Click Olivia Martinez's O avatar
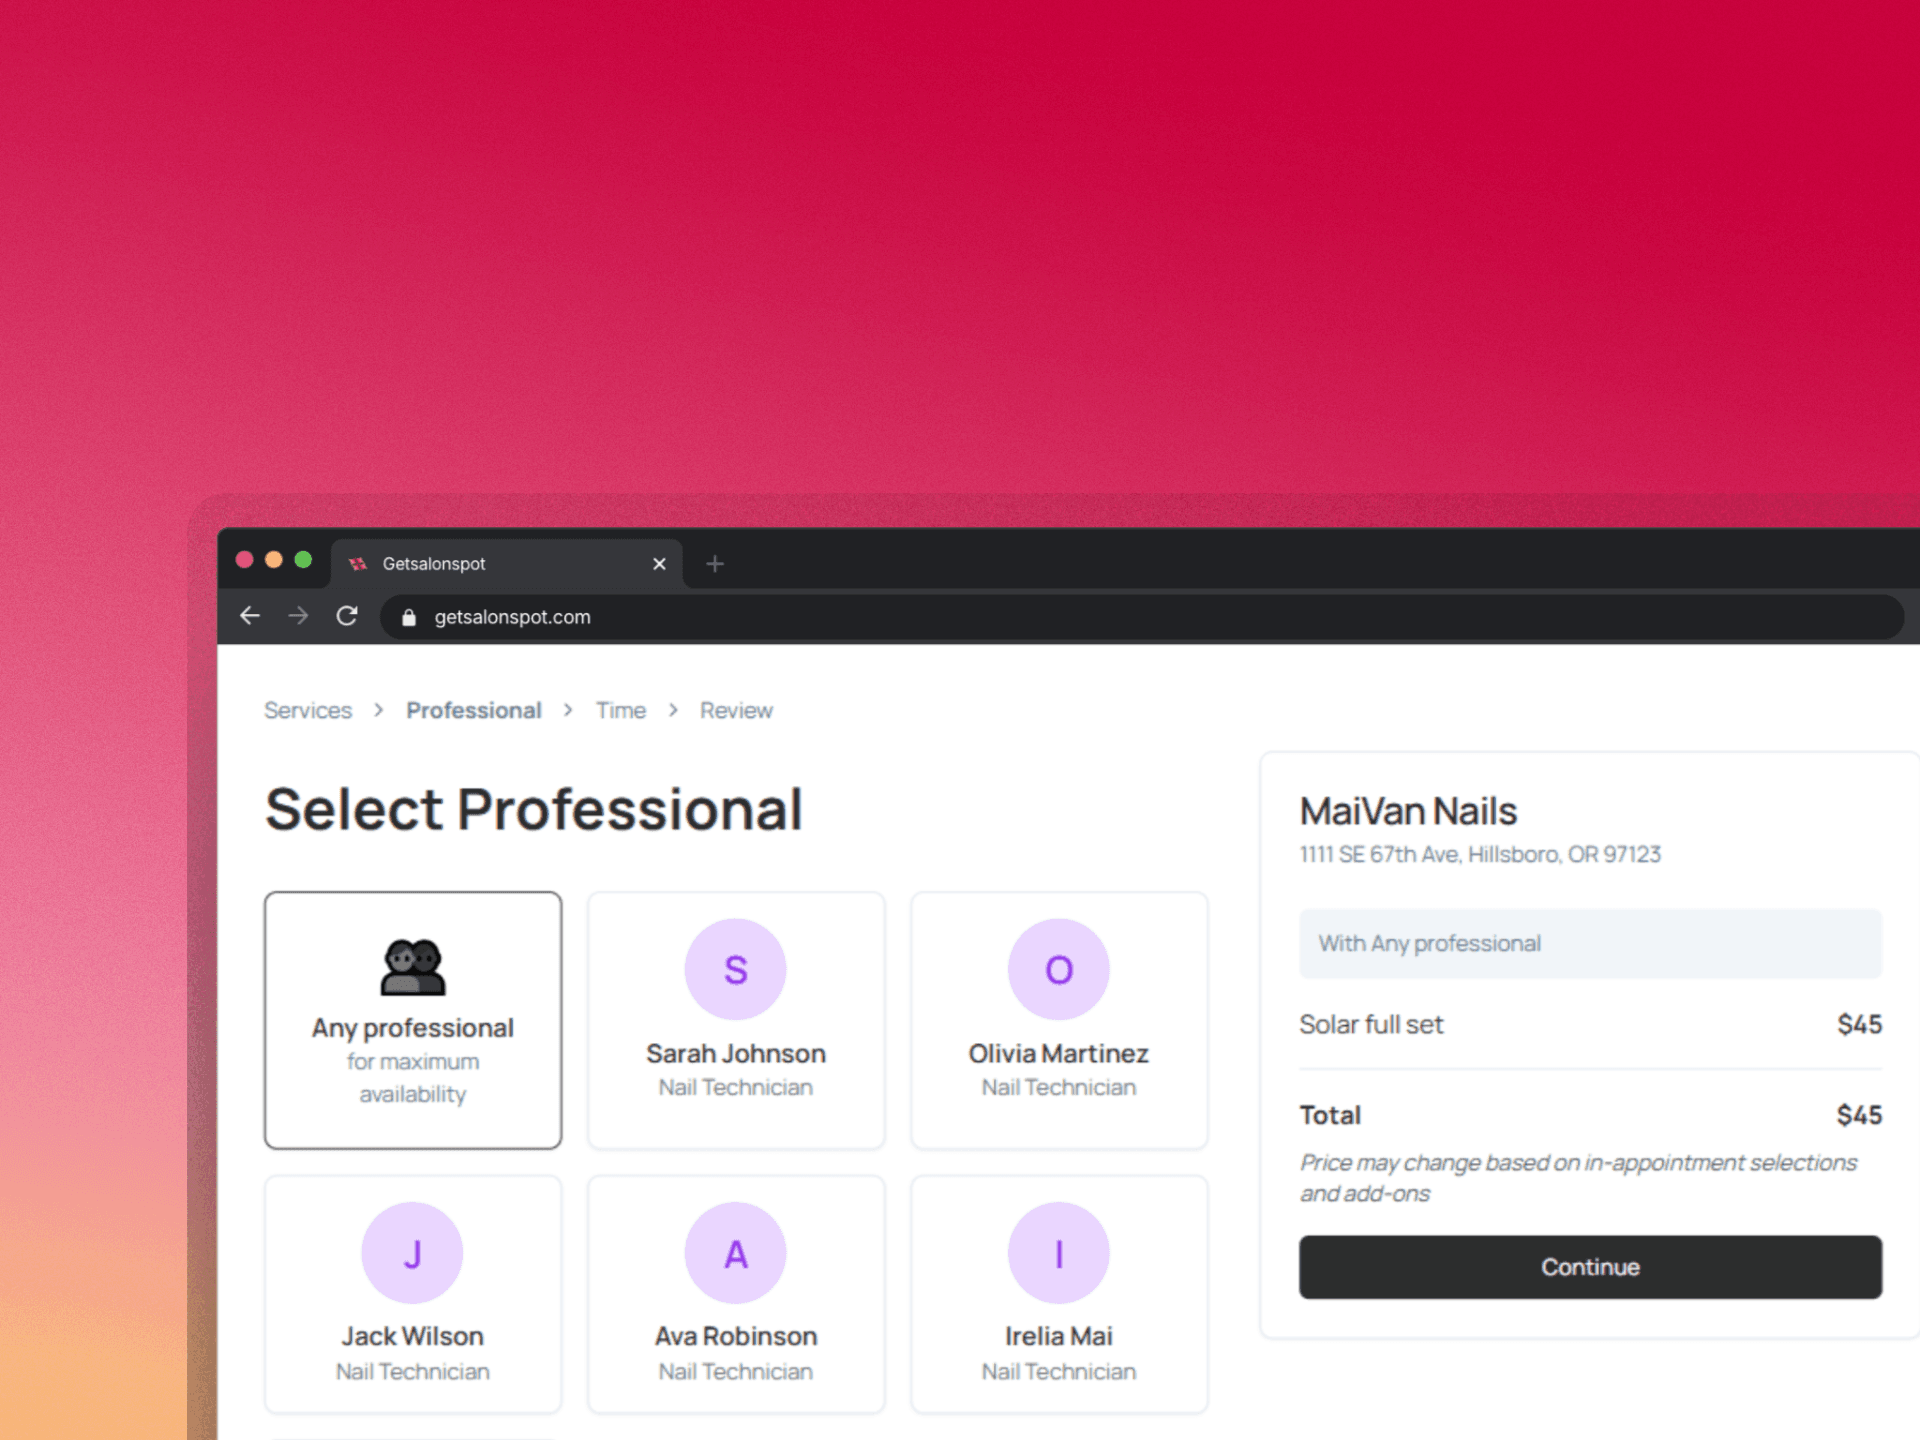The image size is (1920, 1440). 1058,969
